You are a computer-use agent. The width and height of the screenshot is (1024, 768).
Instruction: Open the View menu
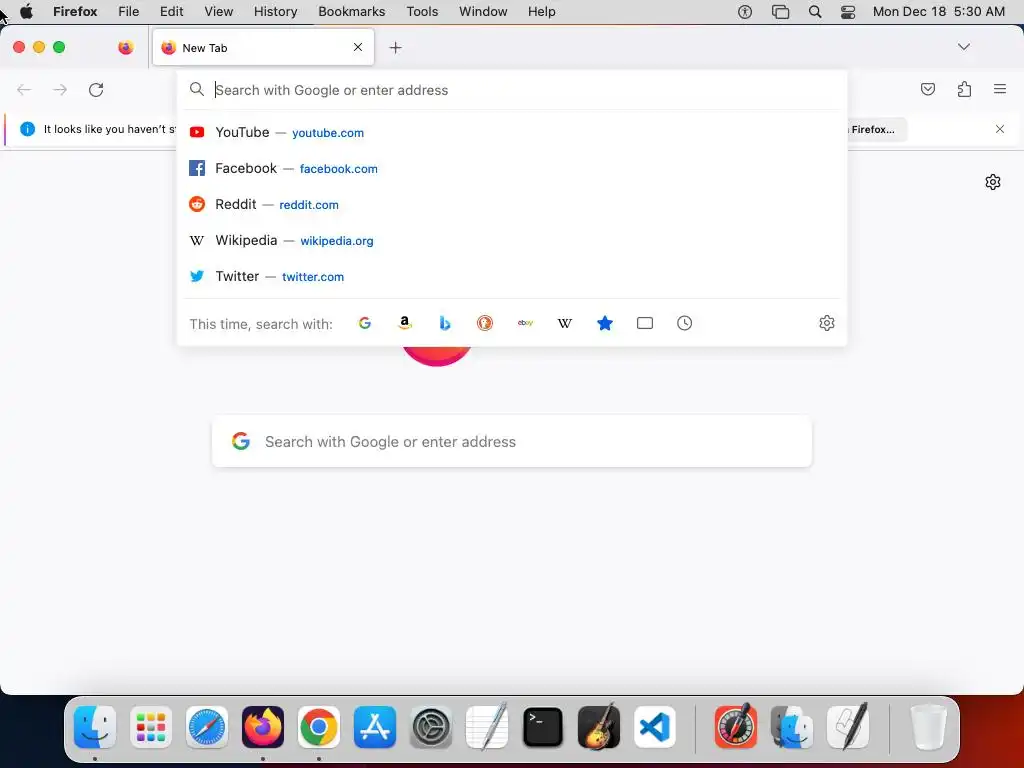click(x=219, y=12)
